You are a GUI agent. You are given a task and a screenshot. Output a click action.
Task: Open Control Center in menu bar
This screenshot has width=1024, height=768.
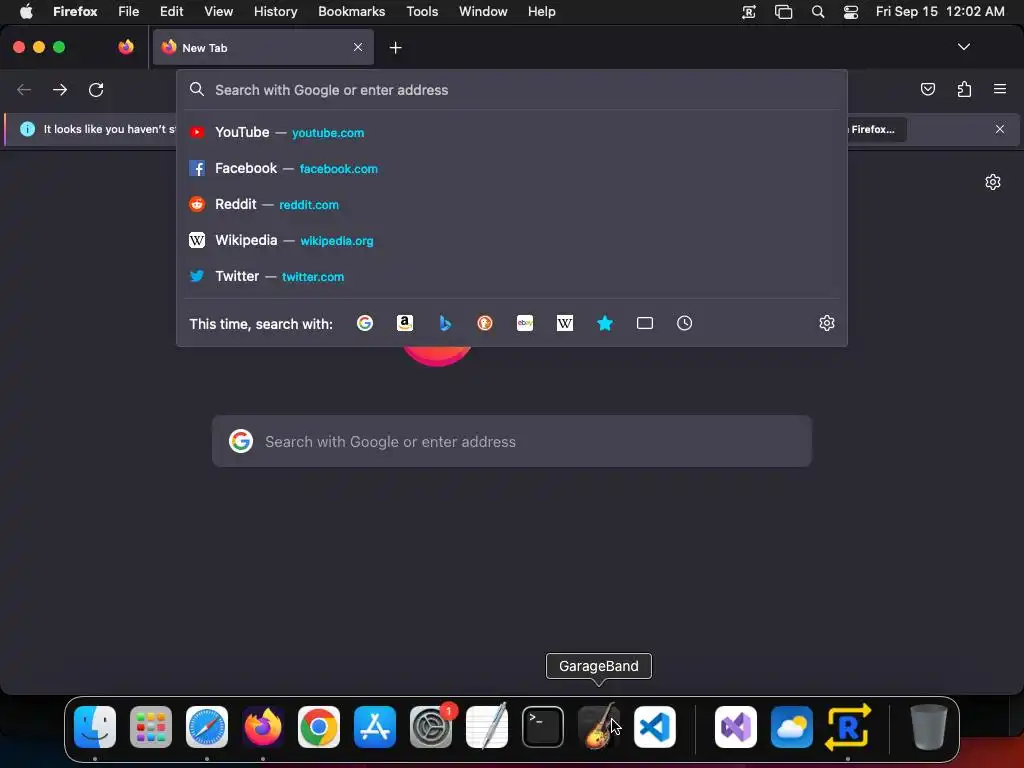point(851,12)
